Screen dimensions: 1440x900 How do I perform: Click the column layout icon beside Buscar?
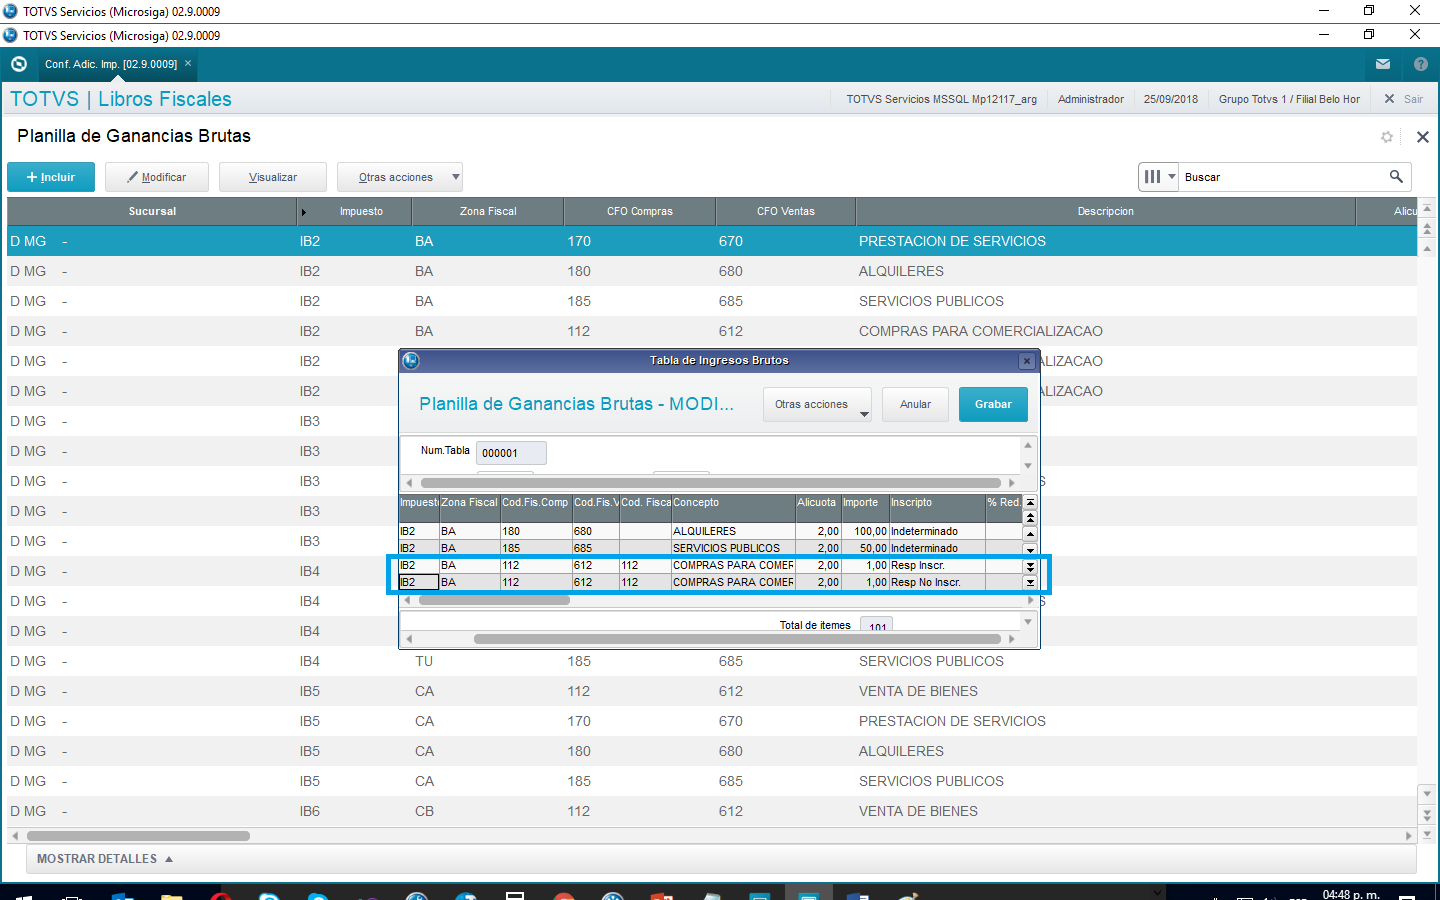(x=1152, y=177)
